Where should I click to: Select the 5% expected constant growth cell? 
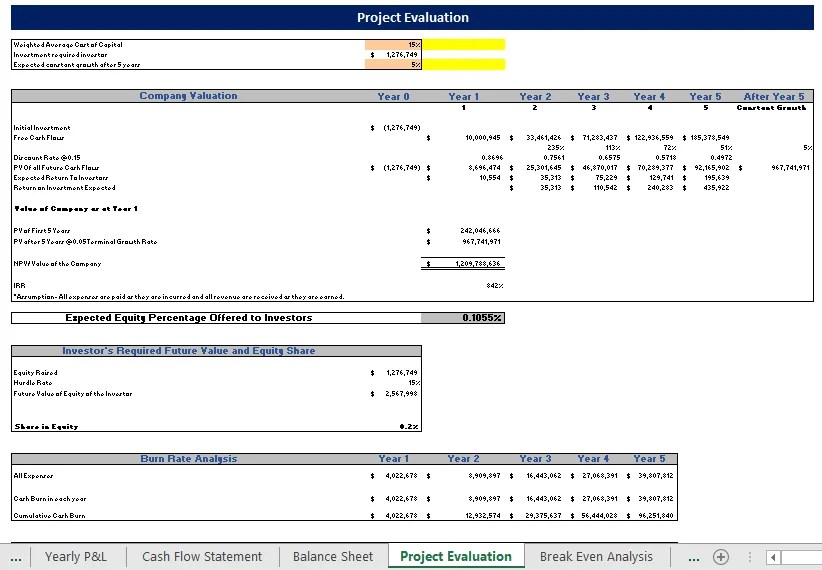coord(393,64)
